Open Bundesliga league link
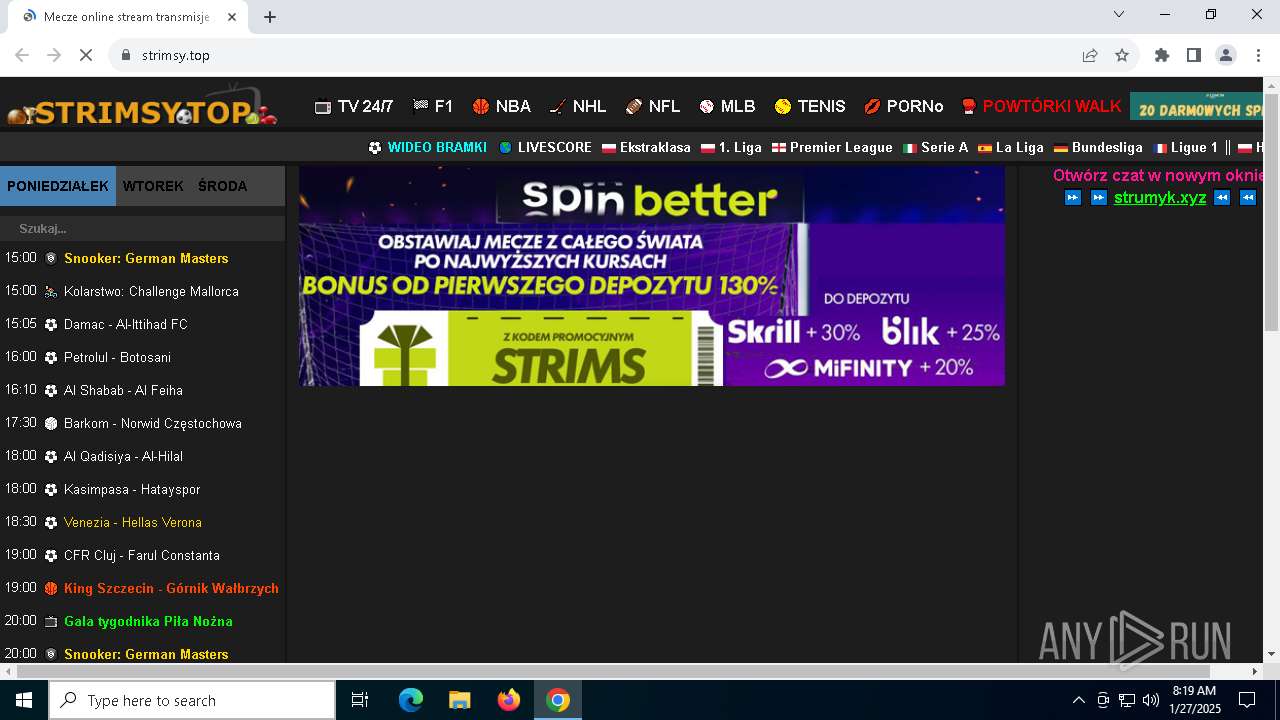This screenshot has width=1280, height=720. tap(1098, 147)
